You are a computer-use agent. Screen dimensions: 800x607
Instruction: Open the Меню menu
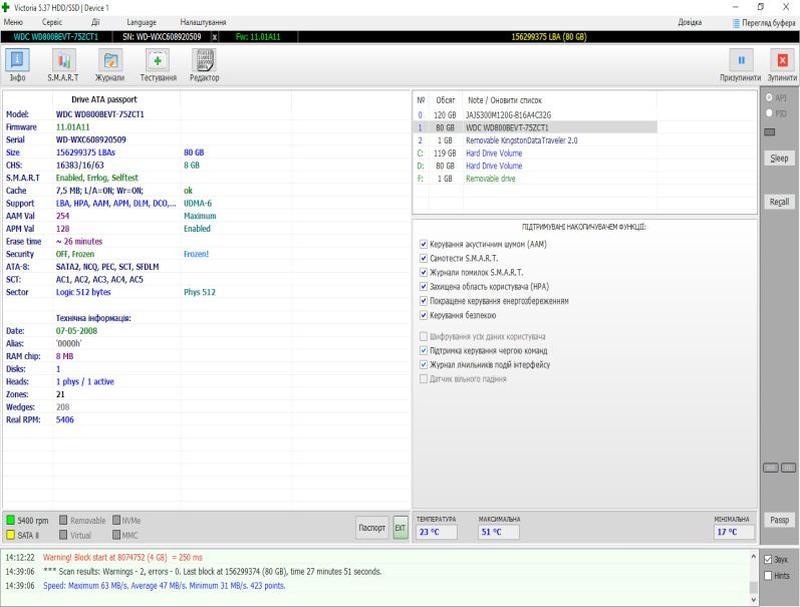[x=14, y=22]
